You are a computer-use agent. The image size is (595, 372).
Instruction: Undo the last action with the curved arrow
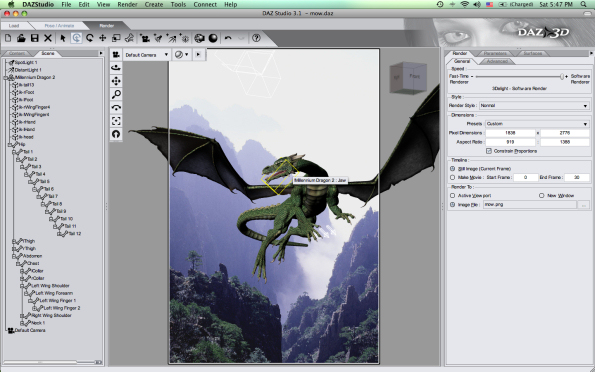click(x=228, y=38)
